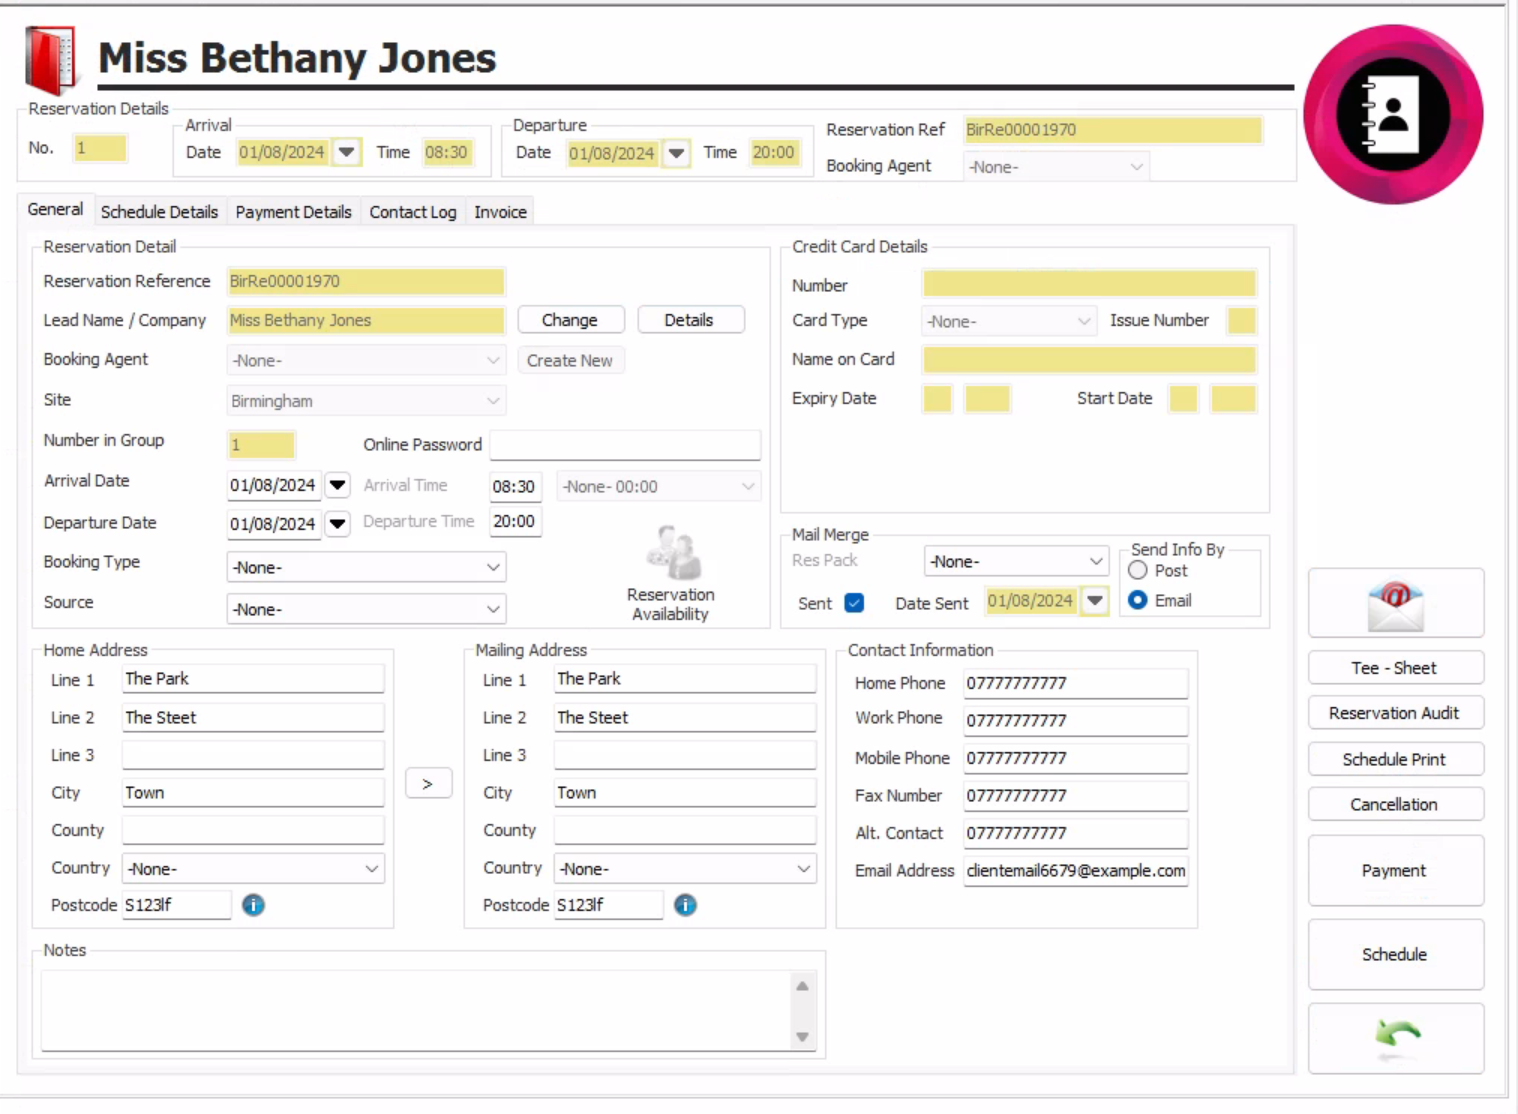
Task: Open the header Departure Date dropdown arrow
Action: pyautogui.click(x=677, y=153)
